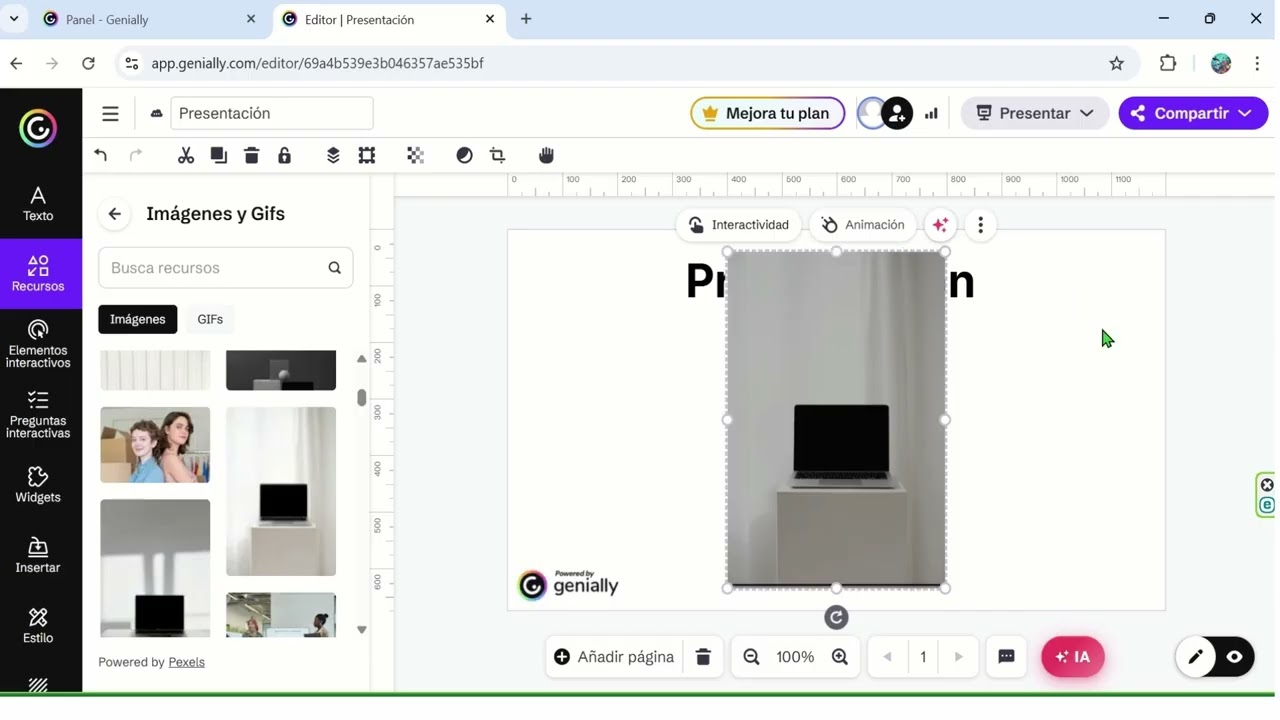Click the Mejora tu plan button
The width and height of the screenshot is (1280, 720).
(x=767, y=114)
